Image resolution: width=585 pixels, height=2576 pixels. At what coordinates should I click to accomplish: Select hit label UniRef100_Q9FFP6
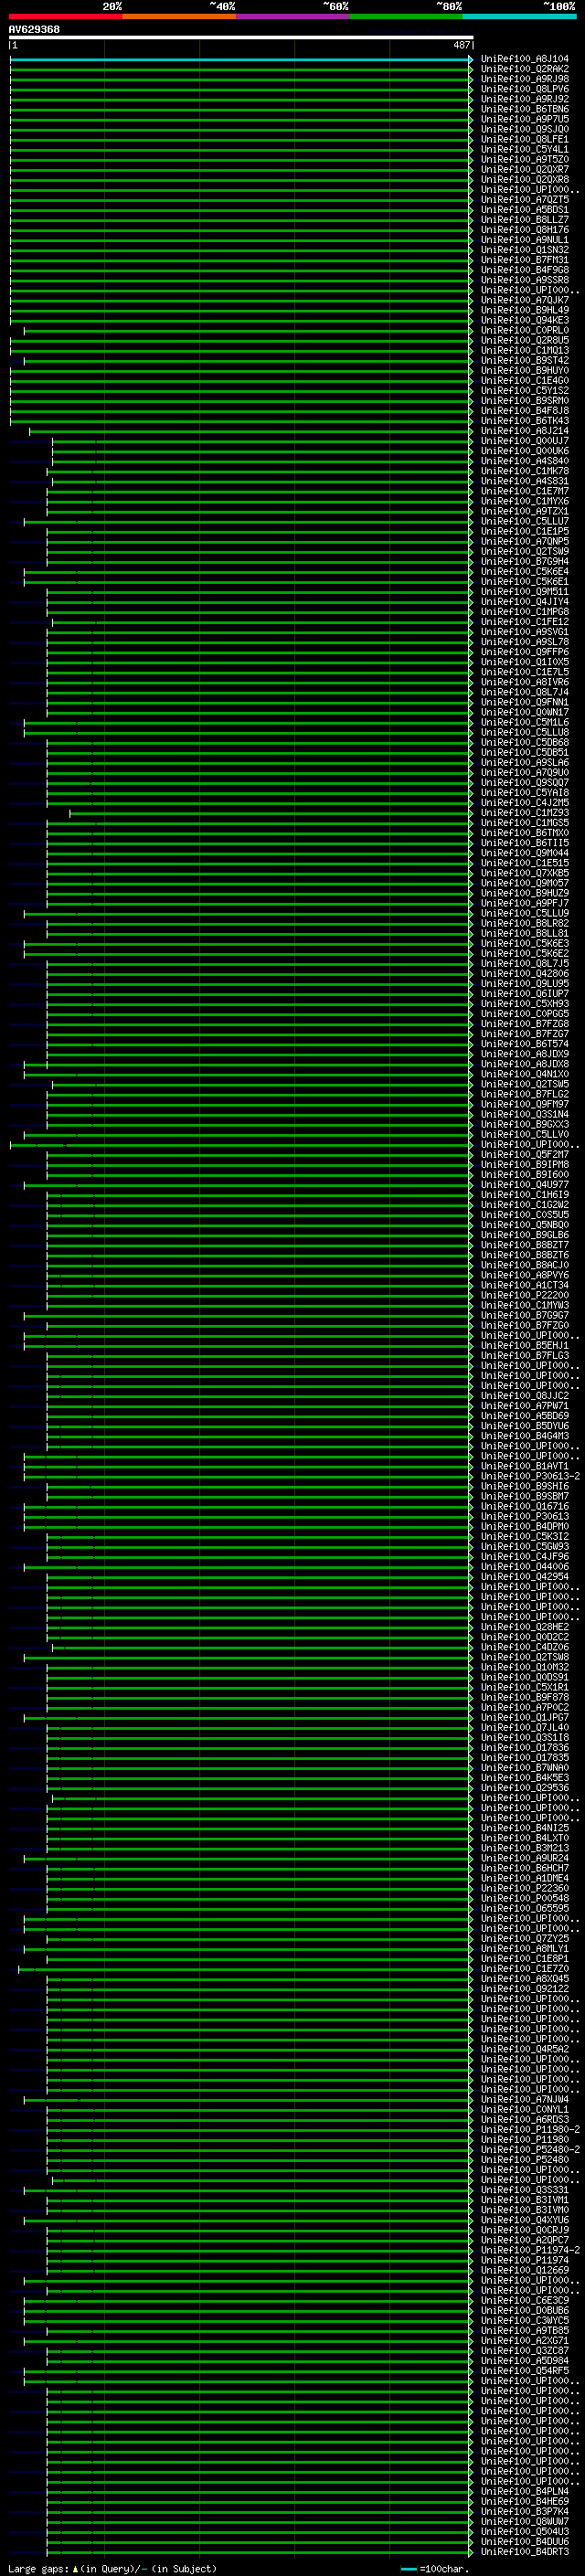(525, 652)
